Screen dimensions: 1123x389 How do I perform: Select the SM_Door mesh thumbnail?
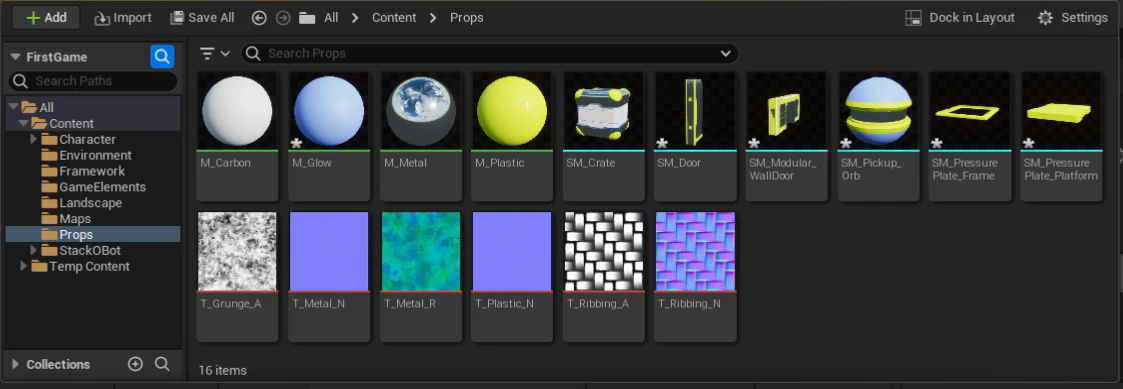pyautogui.click(x=695, y=110)
